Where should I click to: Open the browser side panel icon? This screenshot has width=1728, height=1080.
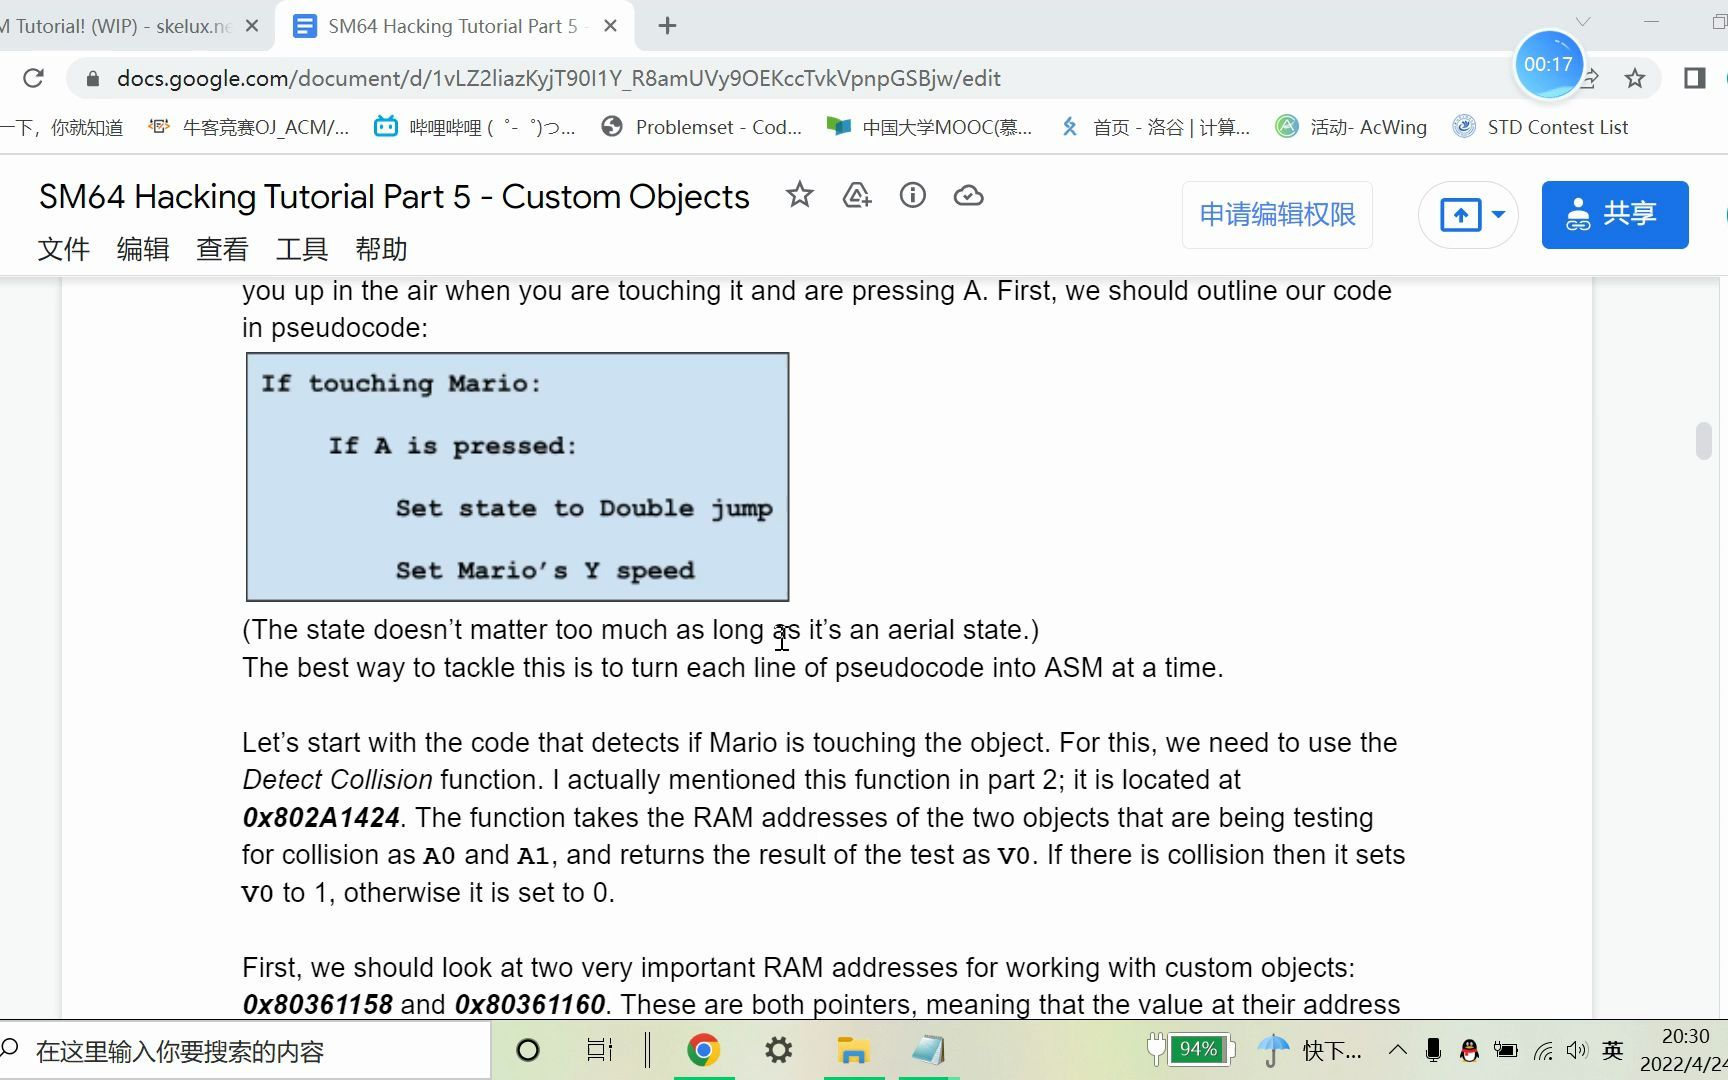(x=1695, y=78)
